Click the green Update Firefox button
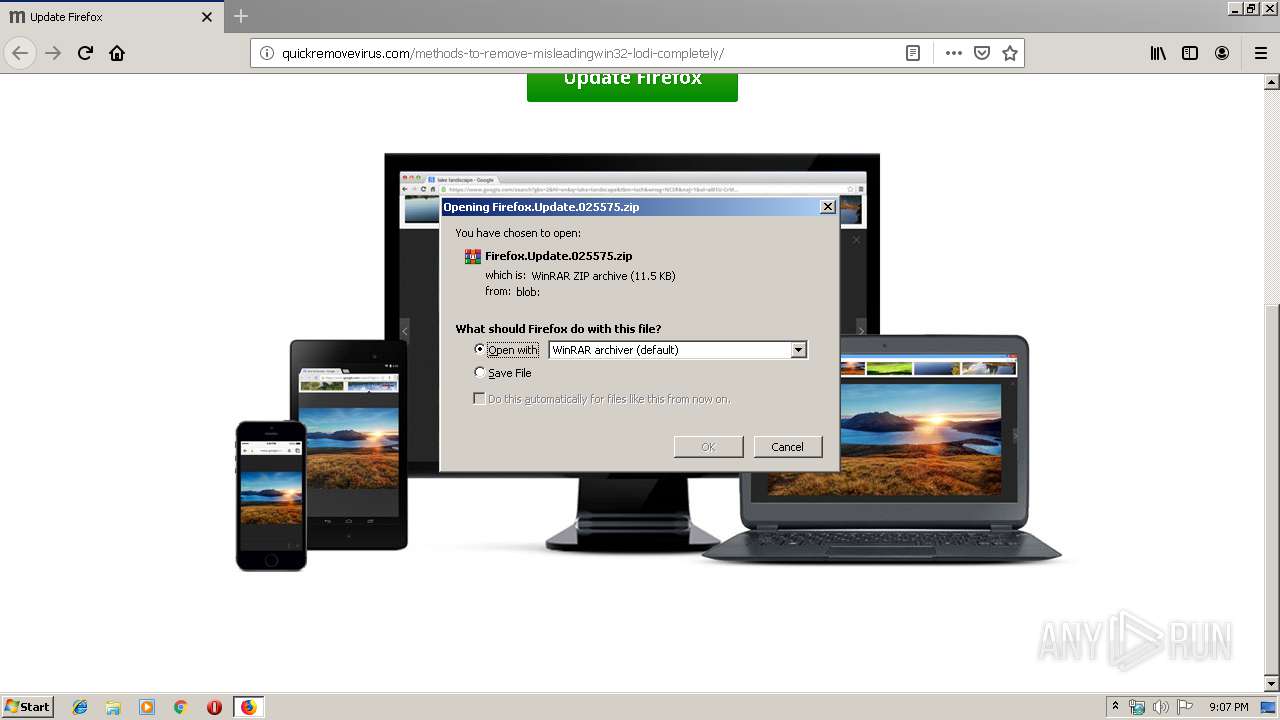The width and height of the screenshot is (1280, 720). [632, 86]
